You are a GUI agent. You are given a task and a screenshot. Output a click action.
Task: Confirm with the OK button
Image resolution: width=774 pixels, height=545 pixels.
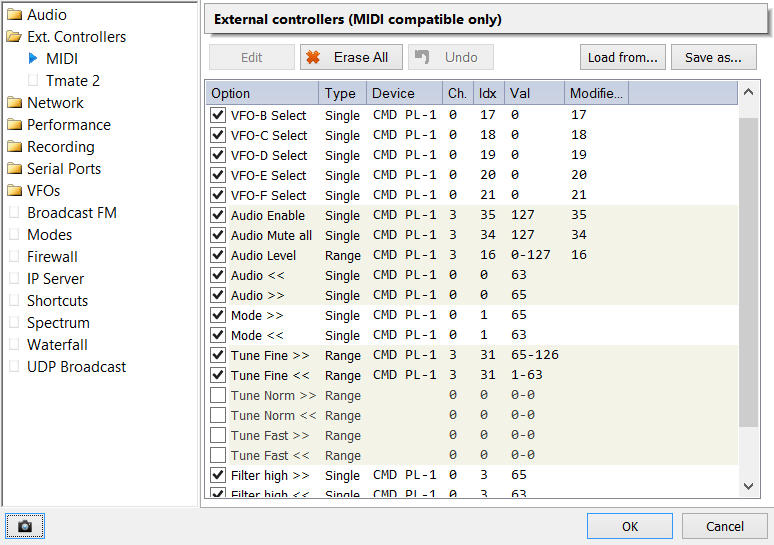click(629, 526)
